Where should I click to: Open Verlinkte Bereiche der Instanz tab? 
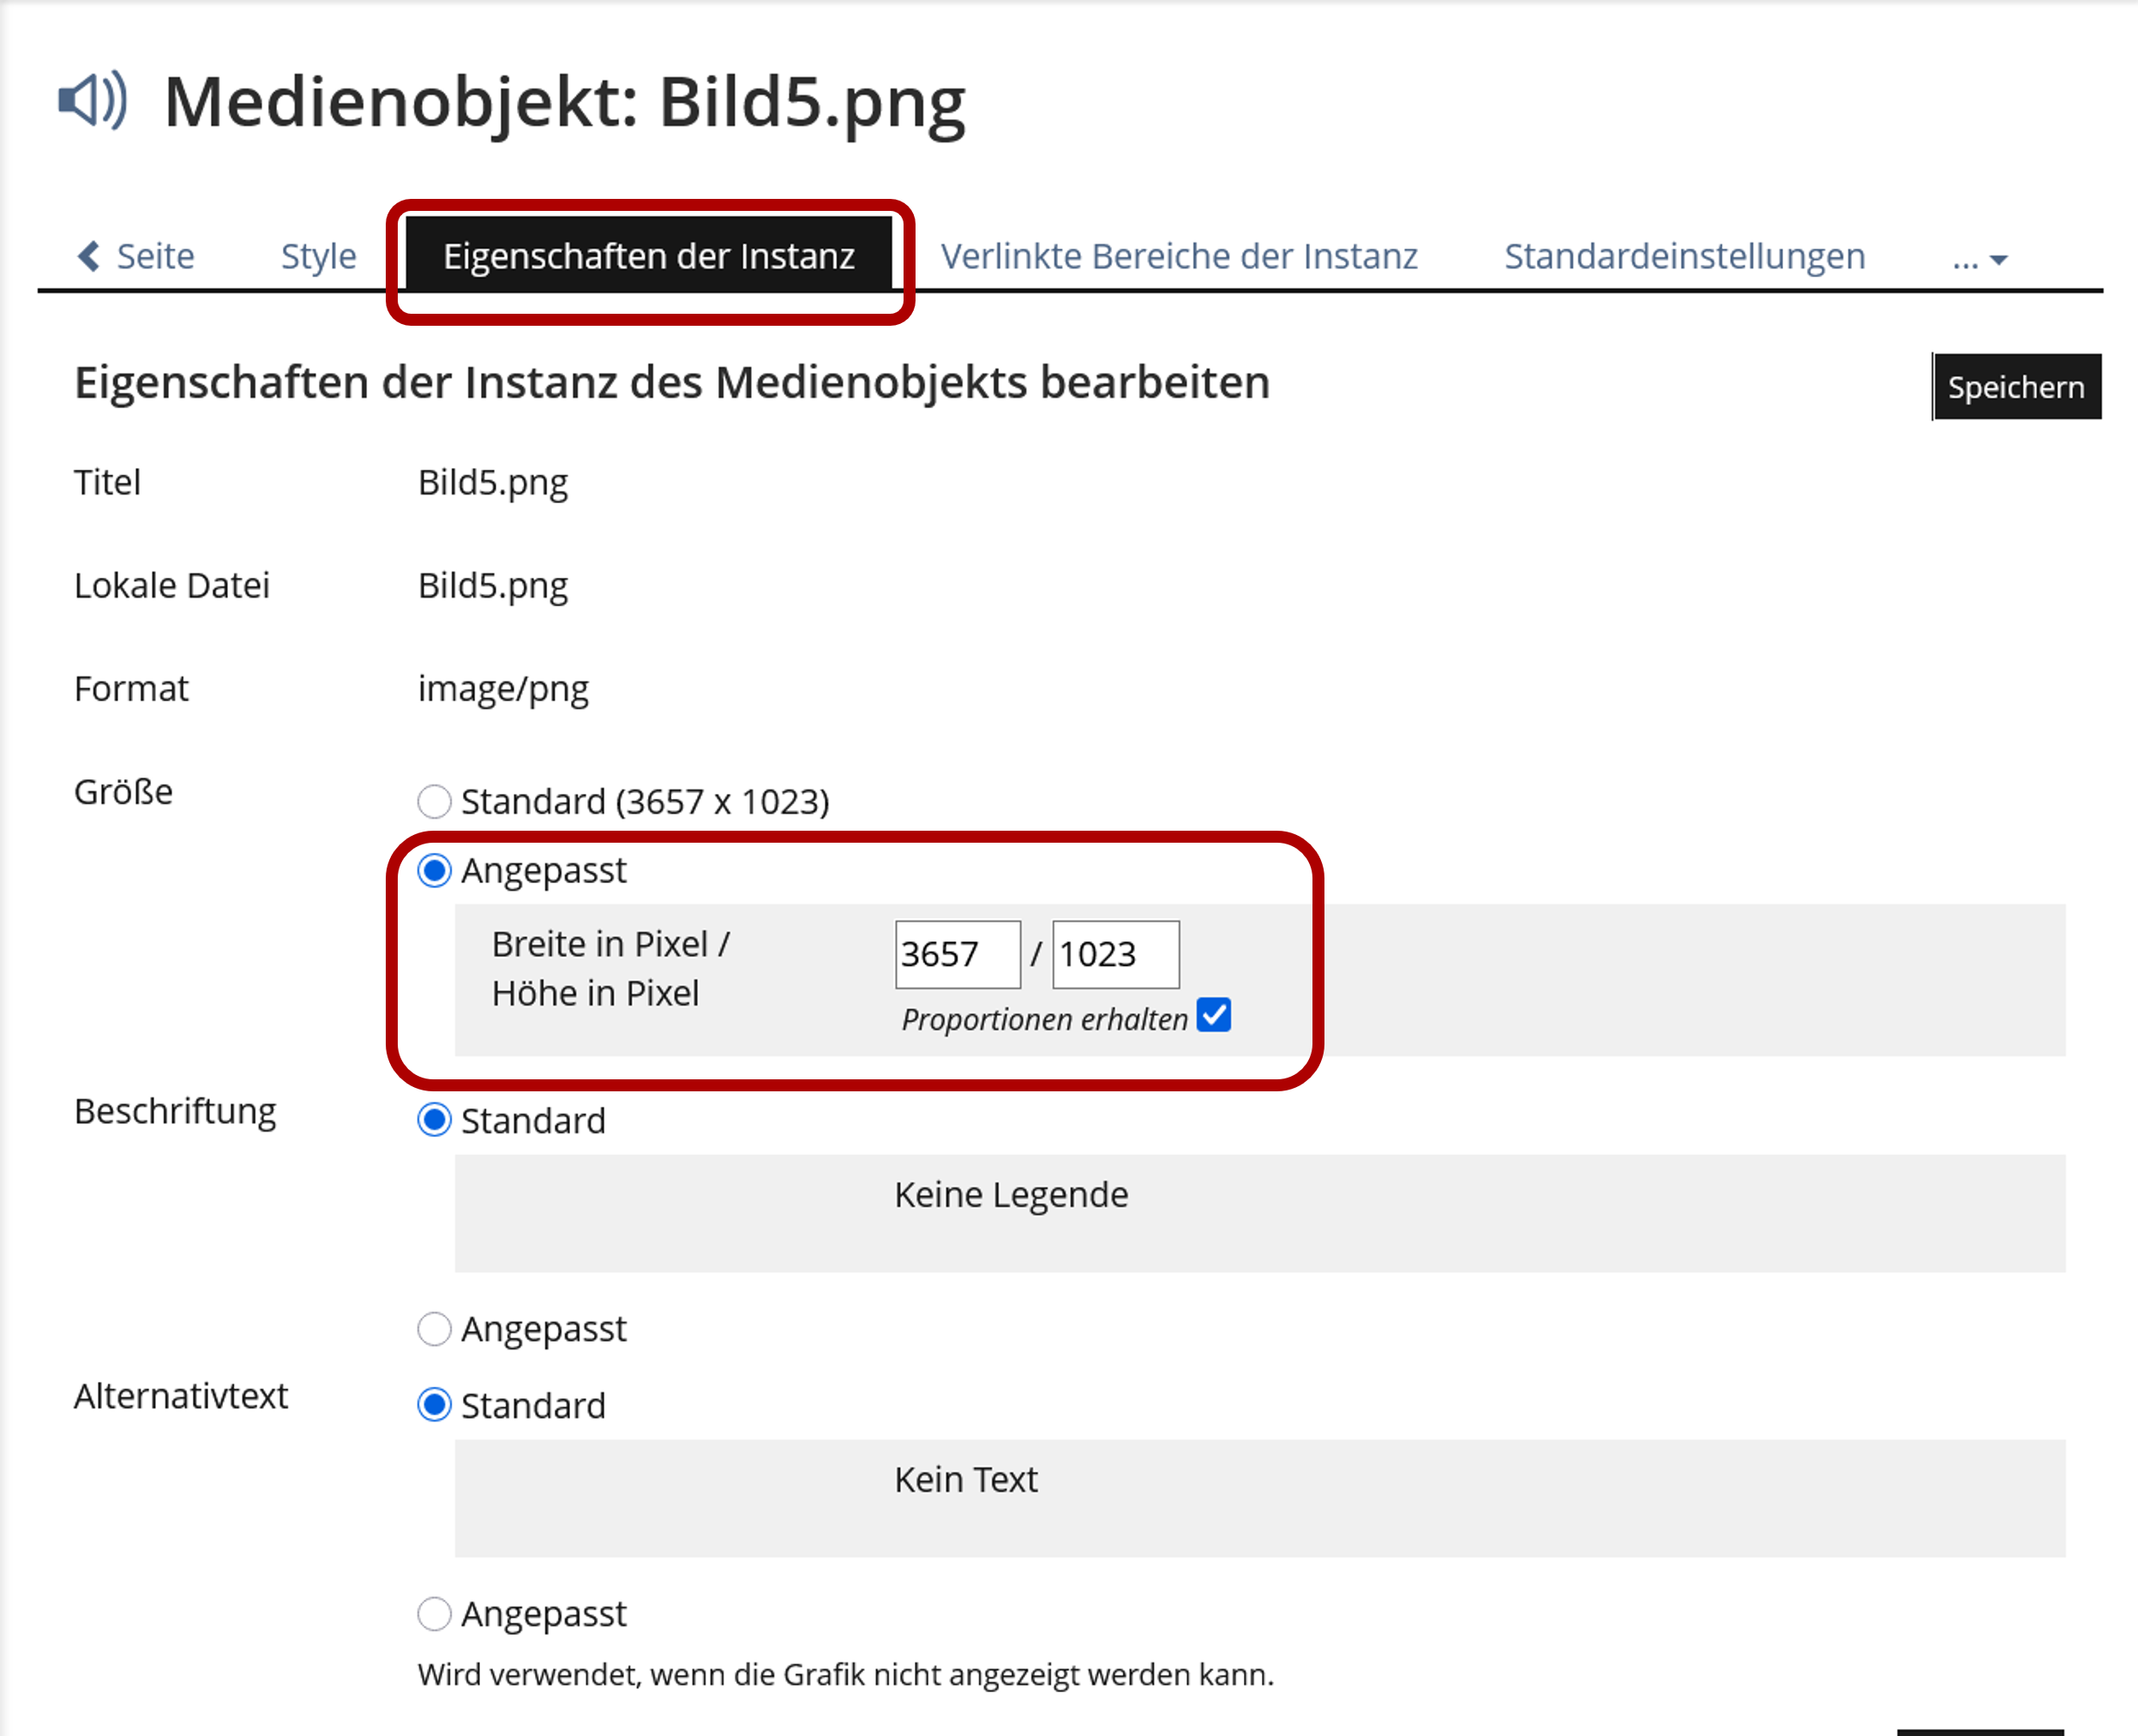point(1179,256)
